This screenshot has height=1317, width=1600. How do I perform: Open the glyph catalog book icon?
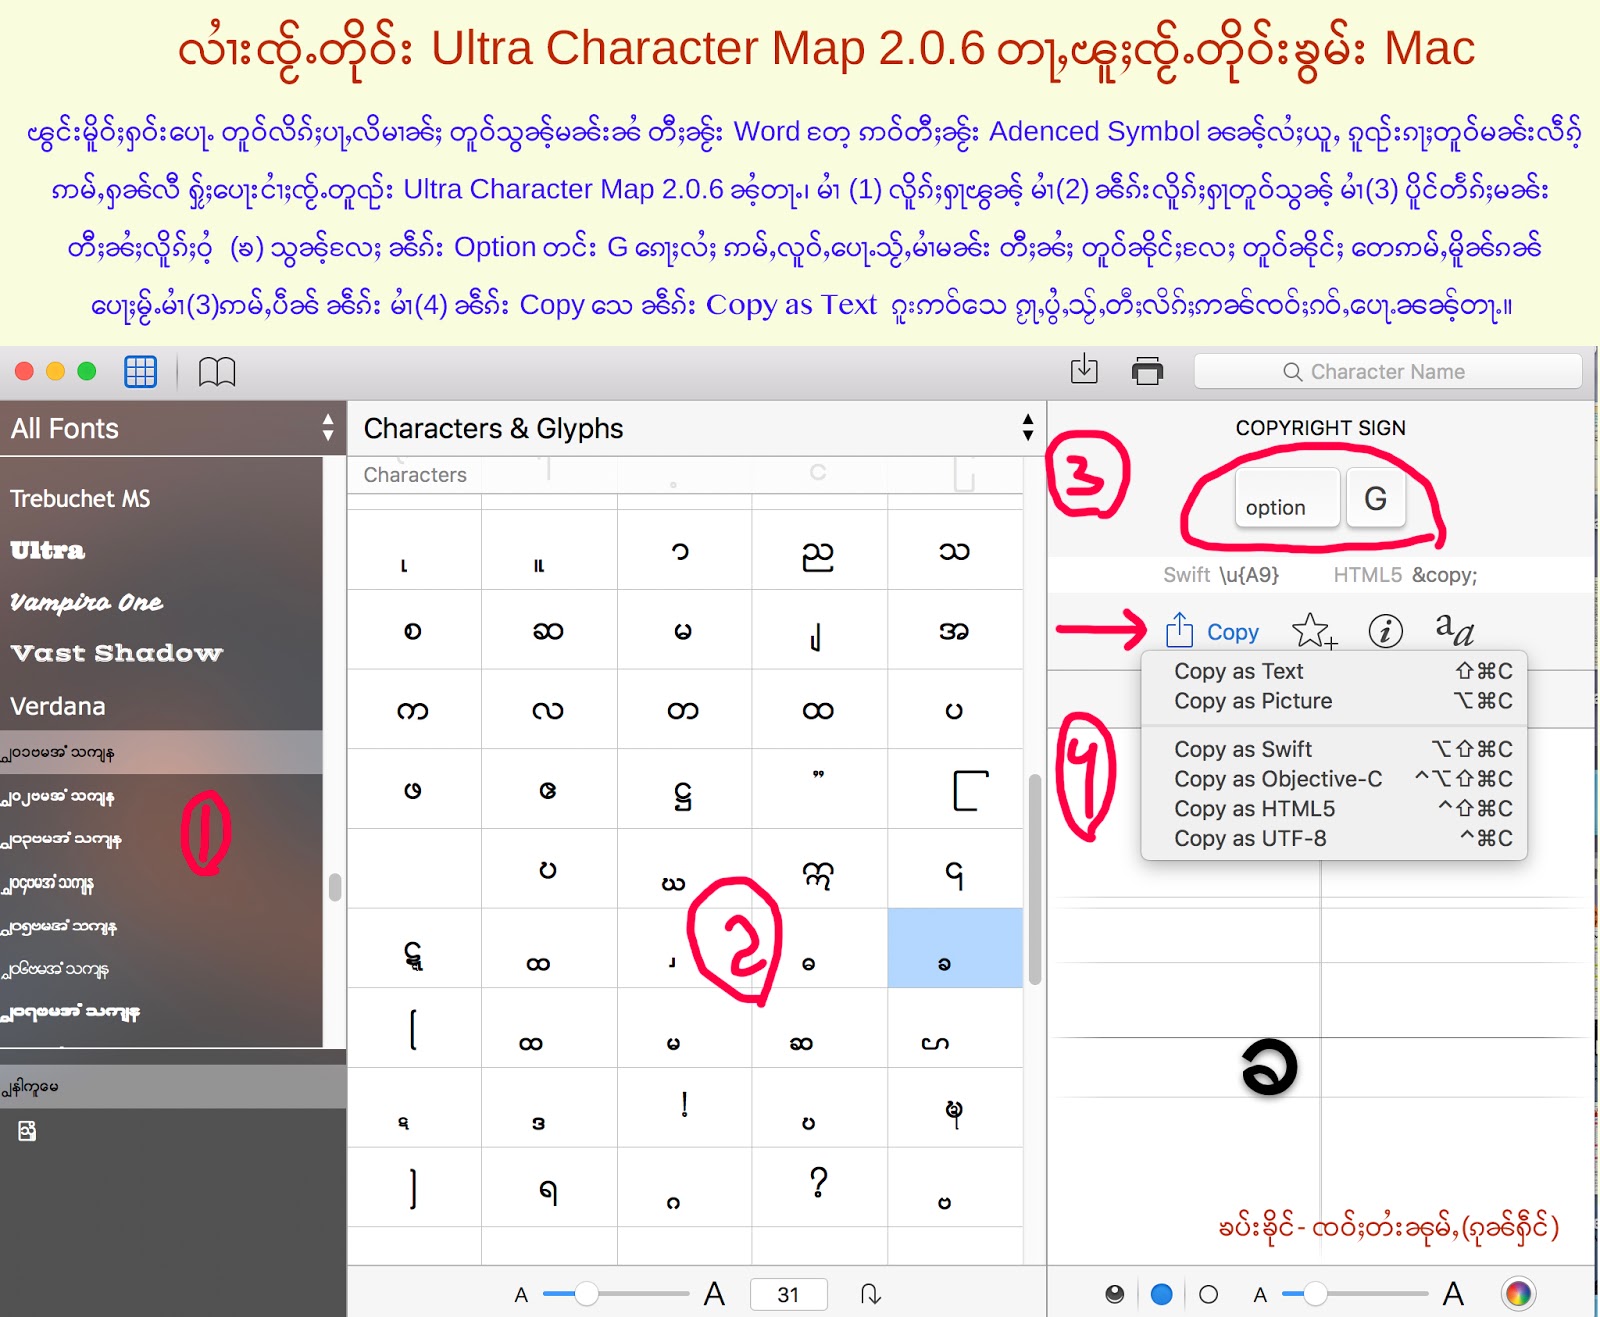[x=217, y=371]
